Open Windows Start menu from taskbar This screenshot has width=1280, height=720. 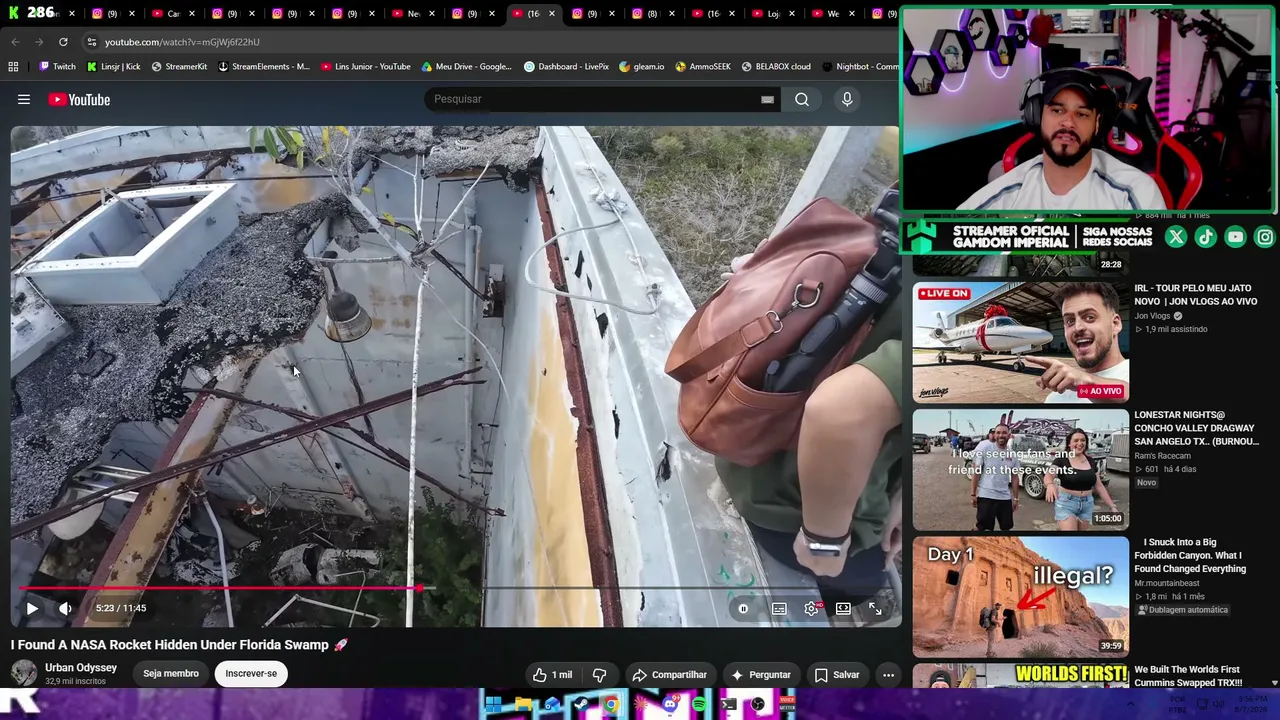[x=493, y=705]
